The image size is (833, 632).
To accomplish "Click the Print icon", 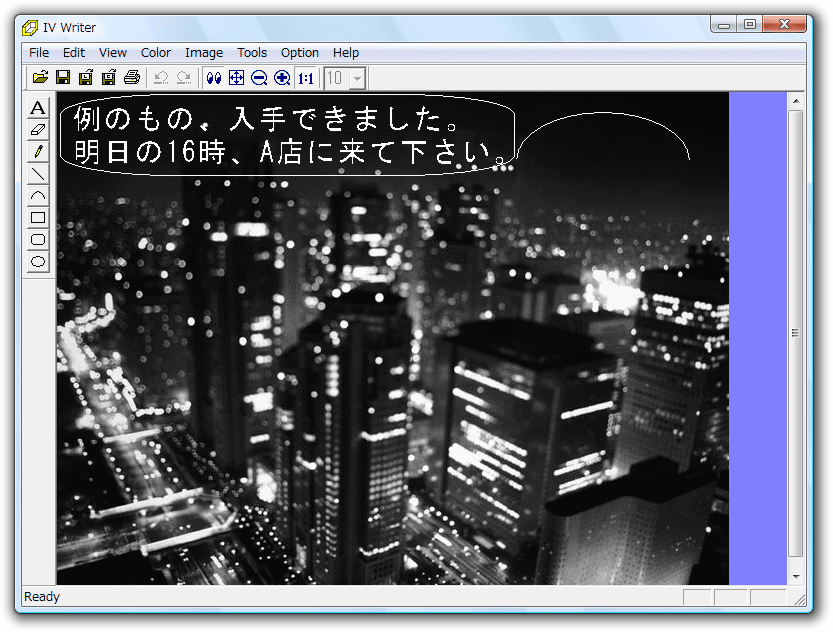I will 131,78.
